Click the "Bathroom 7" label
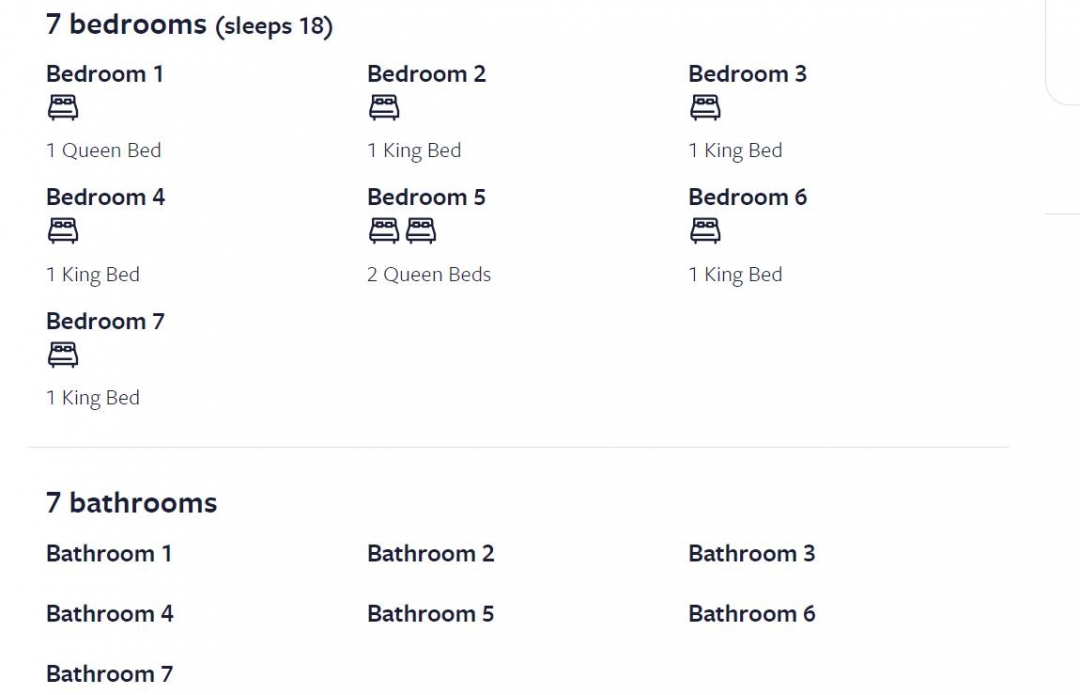 click(x=109, y=674)
